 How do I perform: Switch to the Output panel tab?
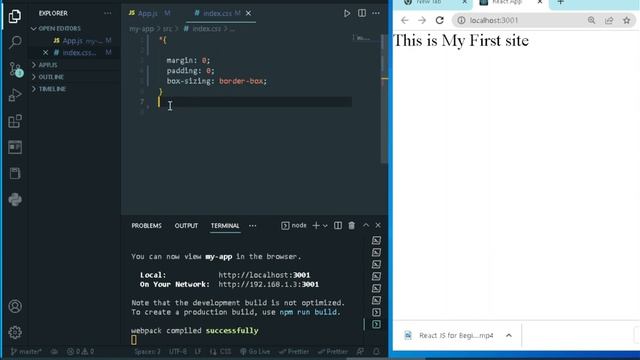[186, 226]
